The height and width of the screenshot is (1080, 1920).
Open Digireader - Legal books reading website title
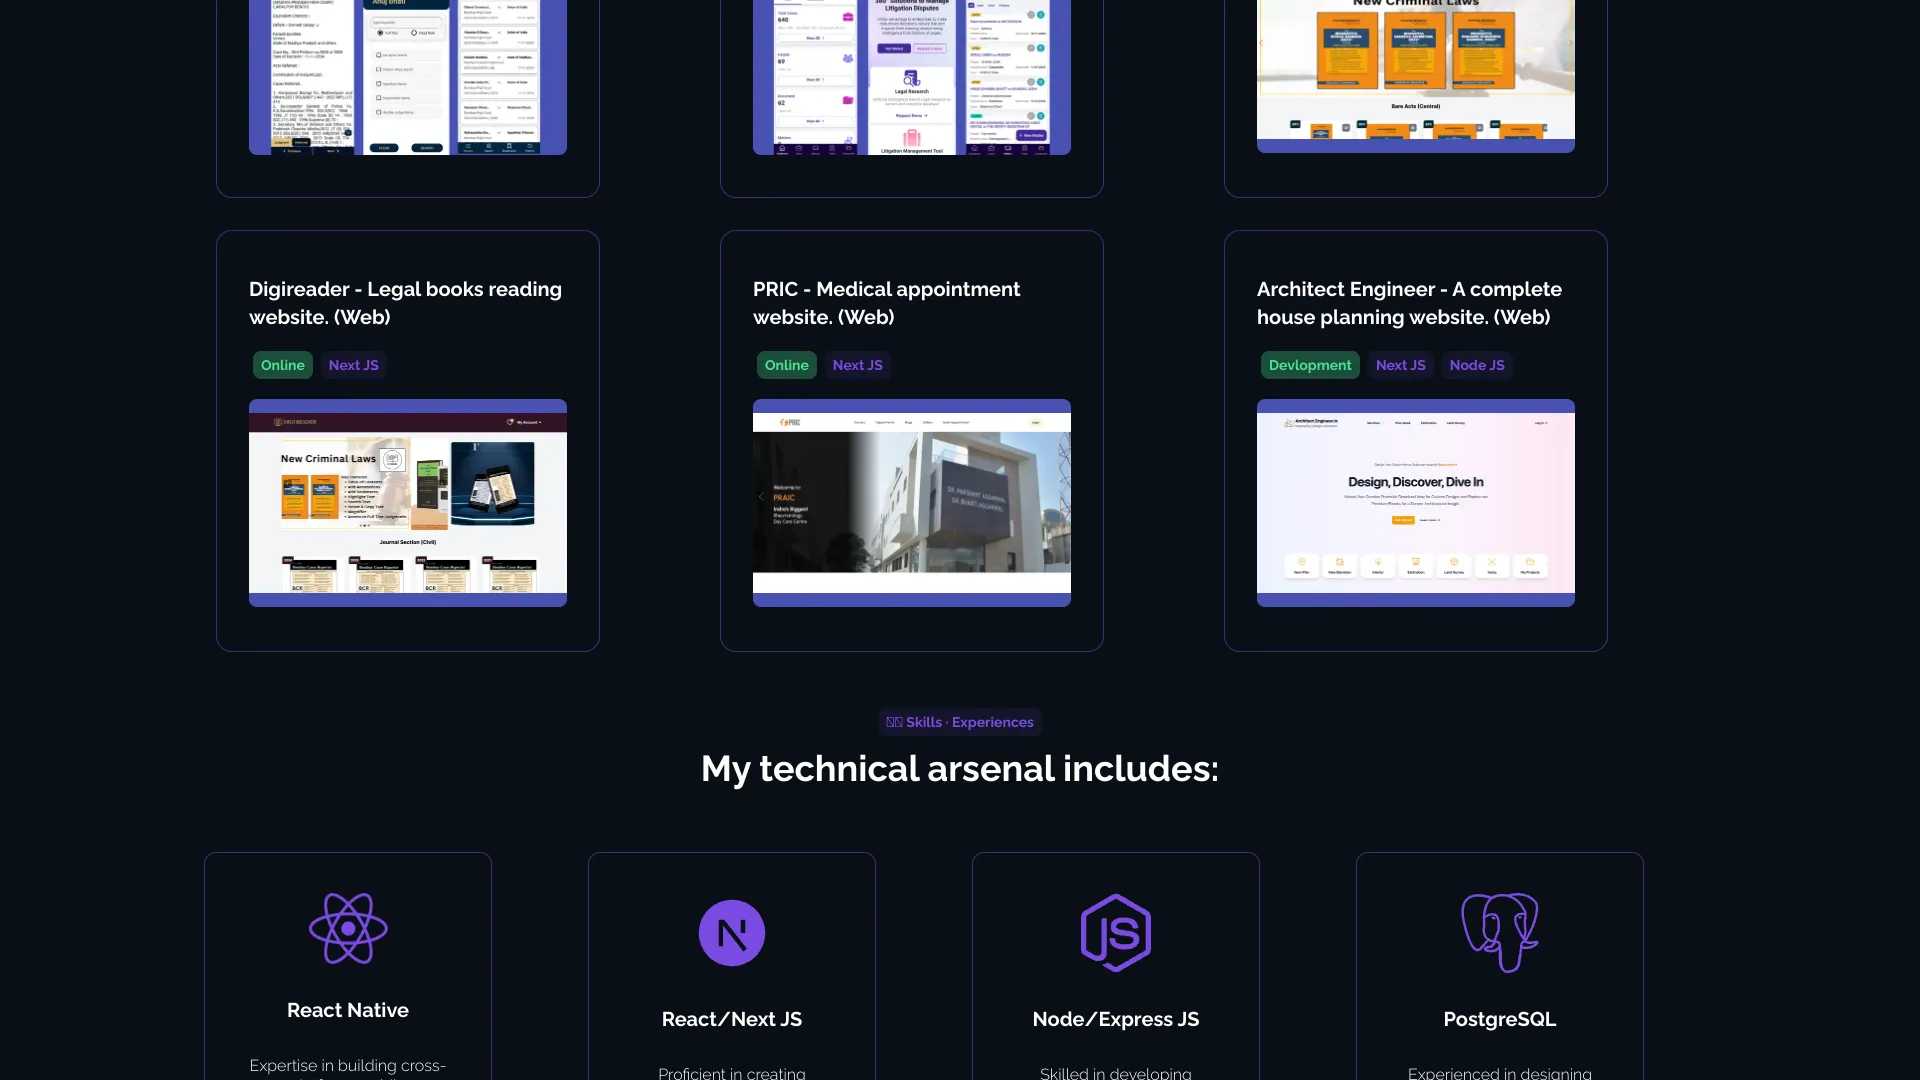tap(406, 303)
